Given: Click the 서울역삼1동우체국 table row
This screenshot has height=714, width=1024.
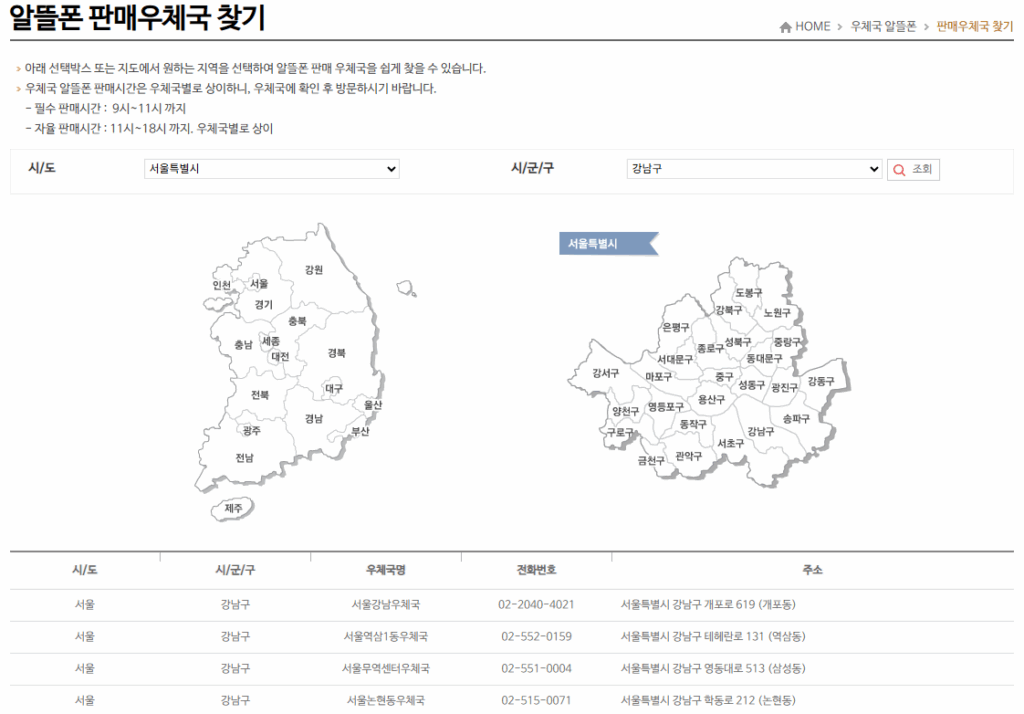Looking at the screenshot, I should (385, 636).
